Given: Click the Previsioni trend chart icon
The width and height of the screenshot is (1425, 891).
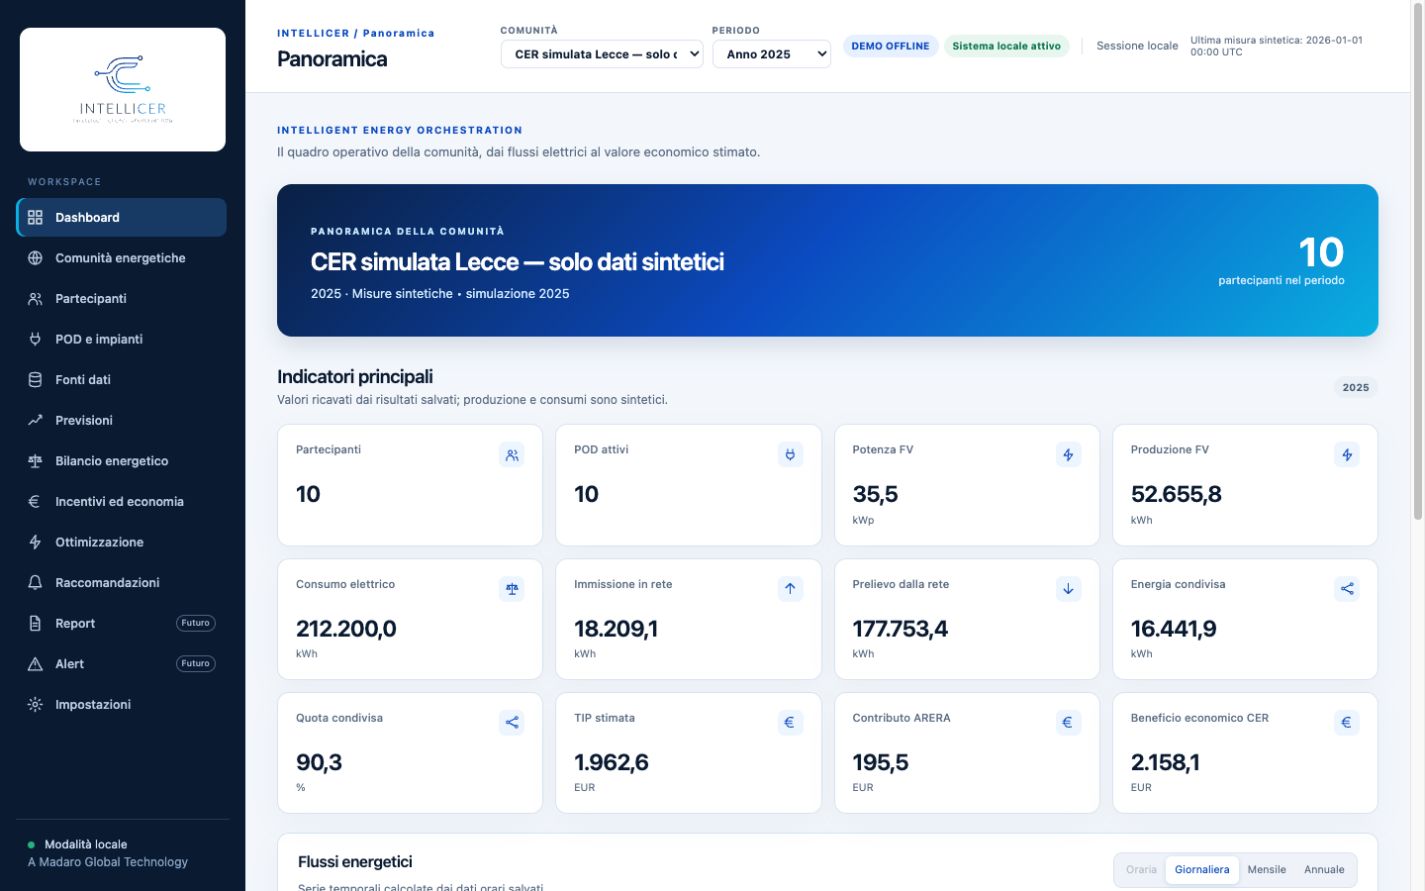Looking at the screenshot, I should coord(35,420).
